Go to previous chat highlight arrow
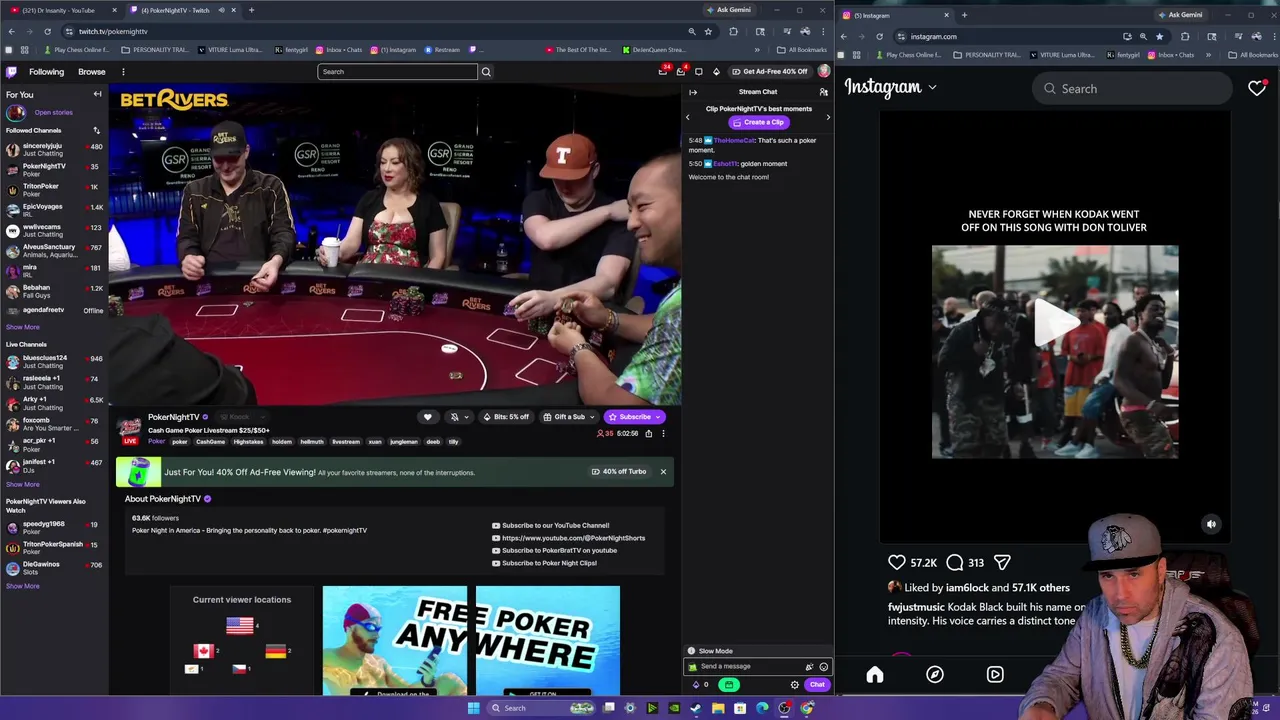The height and width of the screenshot is (720, 1280). 687,117
